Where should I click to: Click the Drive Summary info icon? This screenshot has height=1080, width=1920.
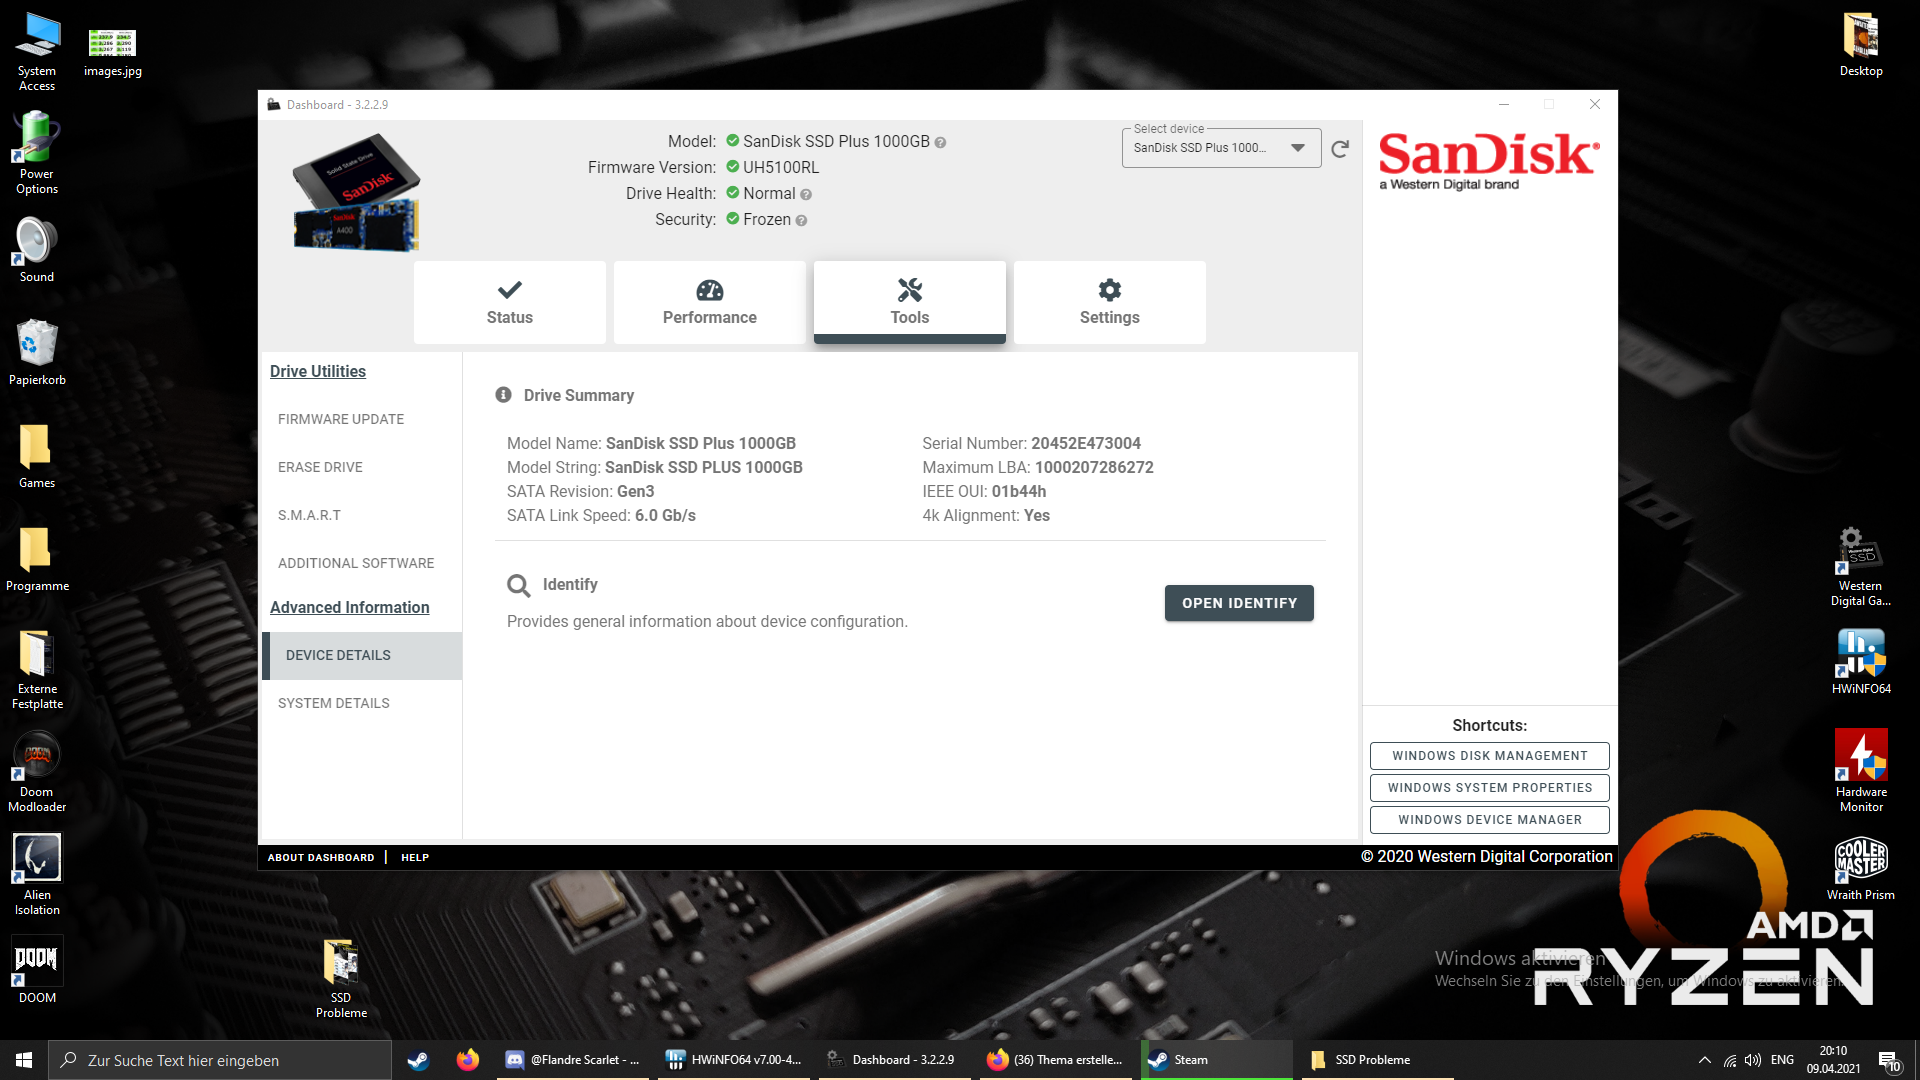tap(503, 395)
